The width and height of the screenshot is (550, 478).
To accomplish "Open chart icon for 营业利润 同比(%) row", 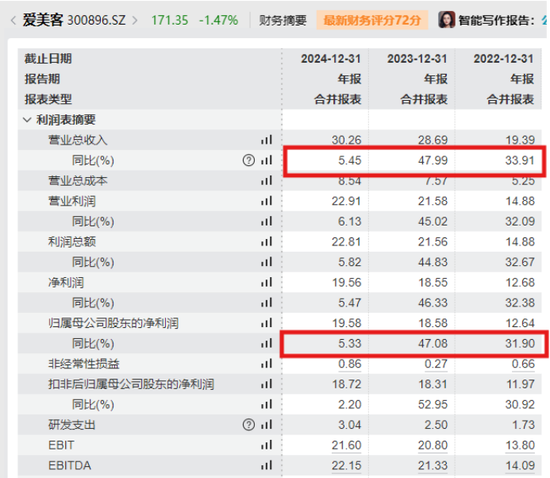I will [x=266, y=221].
